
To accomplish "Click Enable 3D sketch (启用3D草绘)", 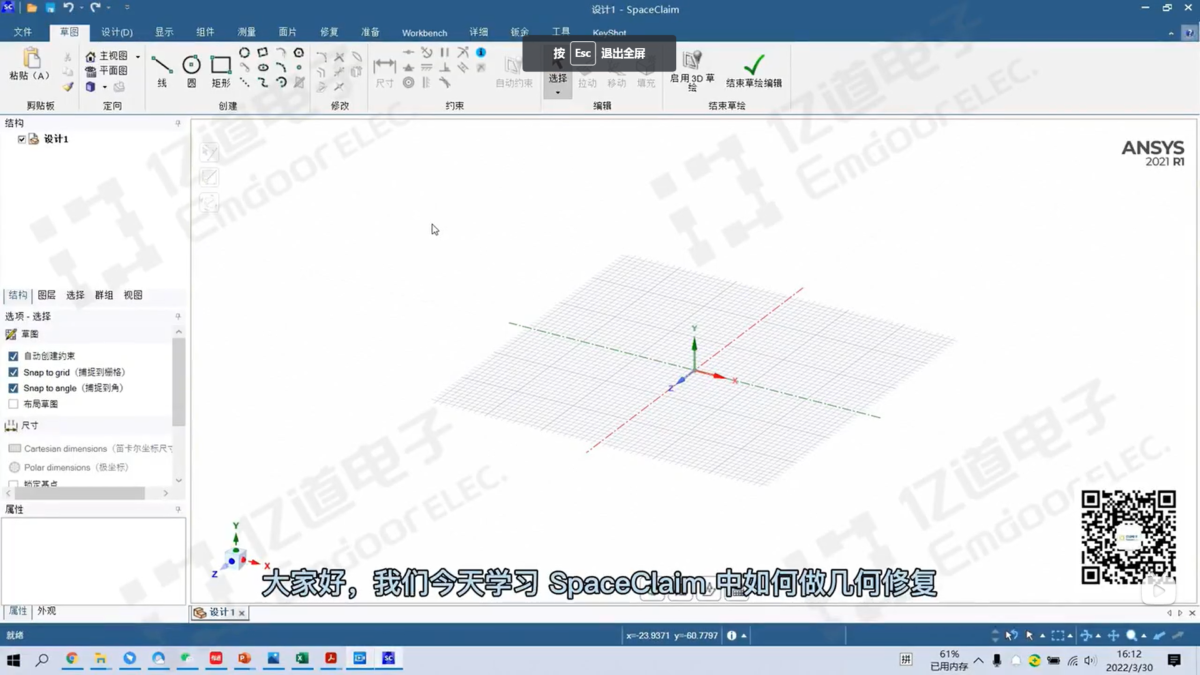I will (x=692, y=71).
